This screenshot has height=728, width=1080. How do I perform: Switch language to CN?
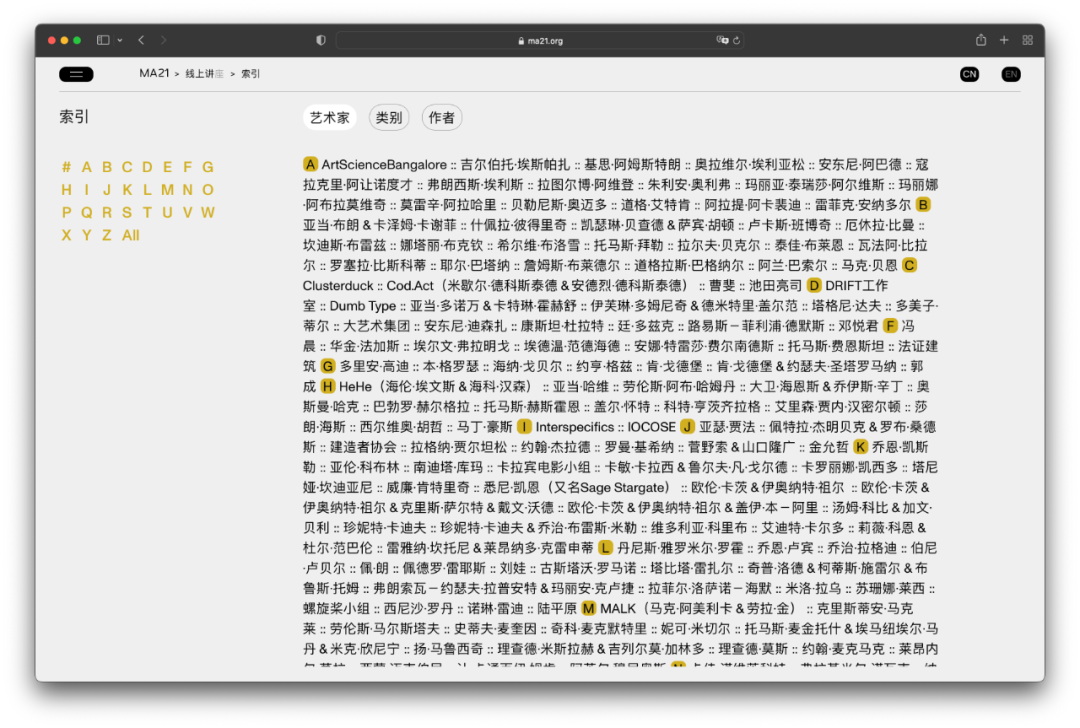pos(969,74)
